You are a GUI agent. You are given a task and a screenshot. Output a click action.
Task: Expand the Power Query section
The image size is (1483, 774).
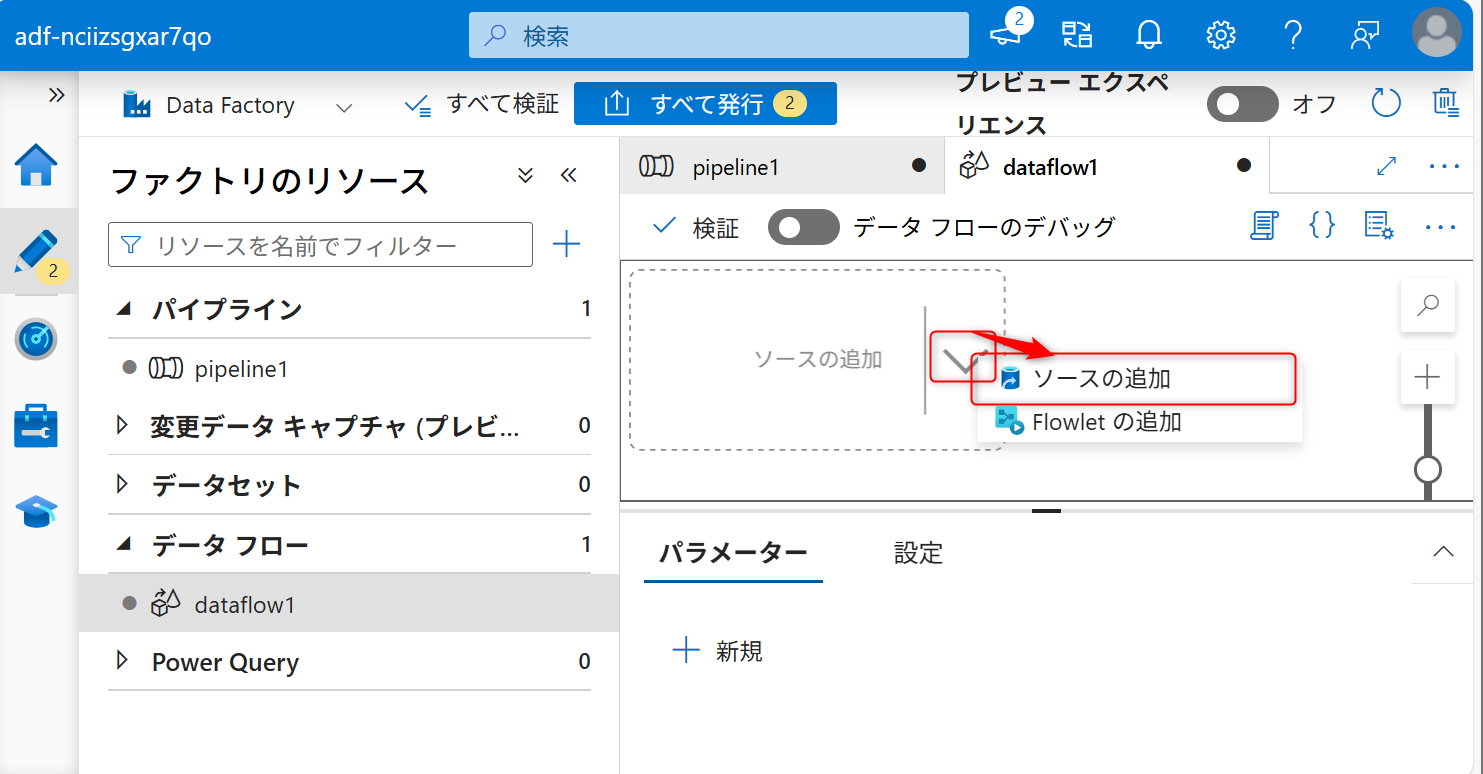(x=122, y=662)
